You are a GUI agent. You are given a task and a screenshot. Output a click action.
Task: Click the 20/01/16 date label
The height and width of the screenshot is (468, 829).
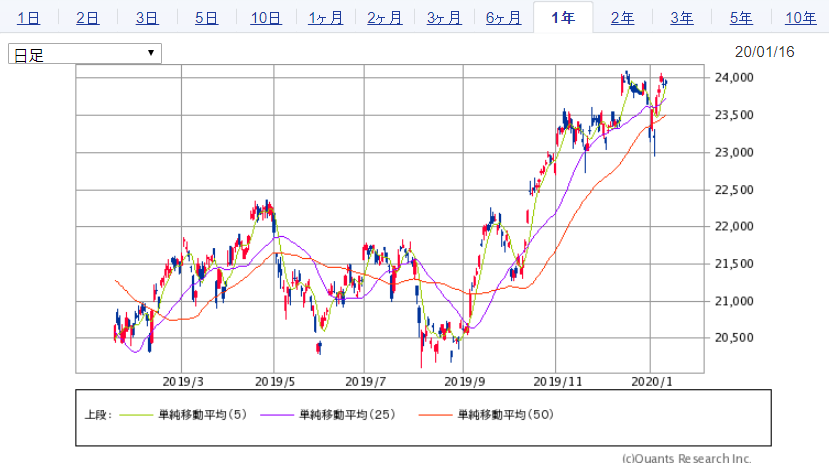pyautogui.click(x=764, y=52)
